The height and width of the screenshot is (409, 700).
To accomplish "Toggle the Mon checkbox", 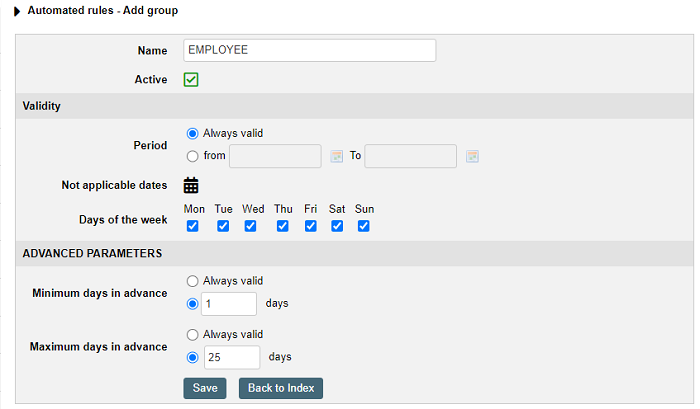I will pyautogui.click(x=192, y=226).
